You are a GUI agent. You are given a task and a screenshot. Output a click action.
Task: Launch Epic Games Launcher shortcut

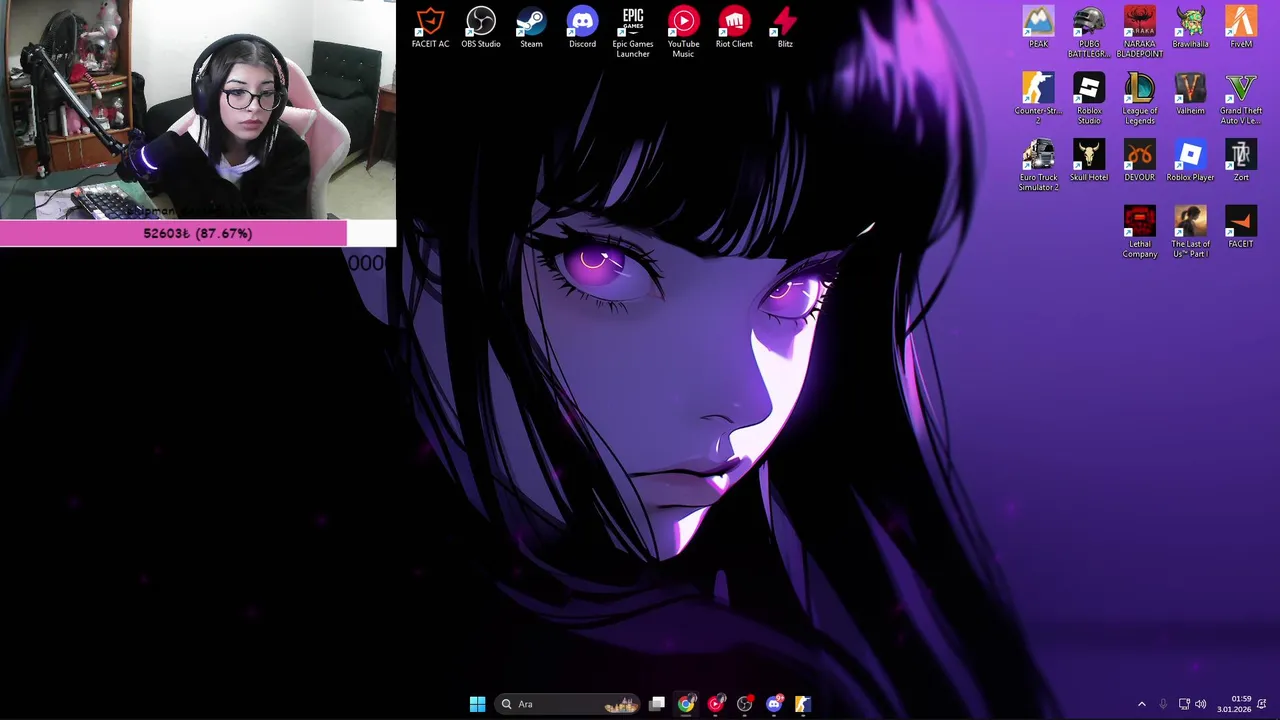(633, 32)
